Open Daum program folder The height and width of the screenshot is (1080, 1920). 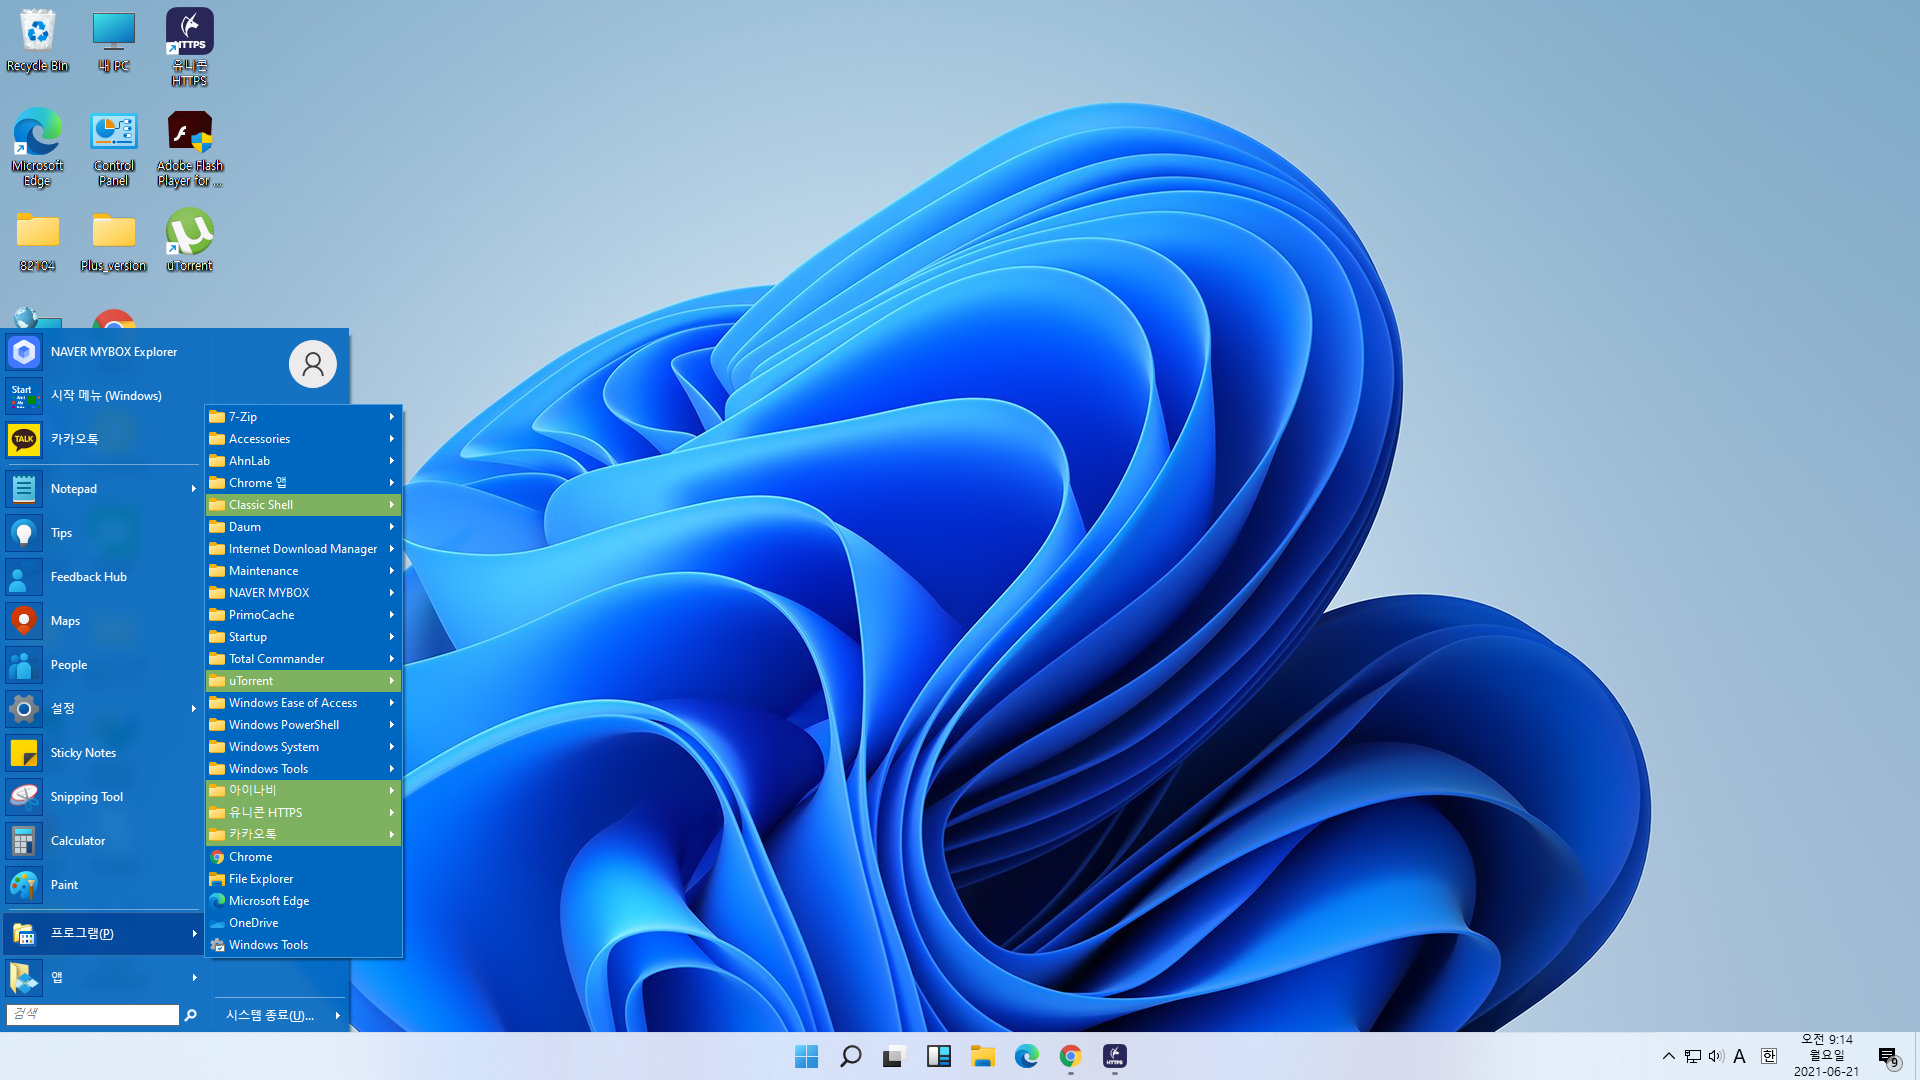303,527
